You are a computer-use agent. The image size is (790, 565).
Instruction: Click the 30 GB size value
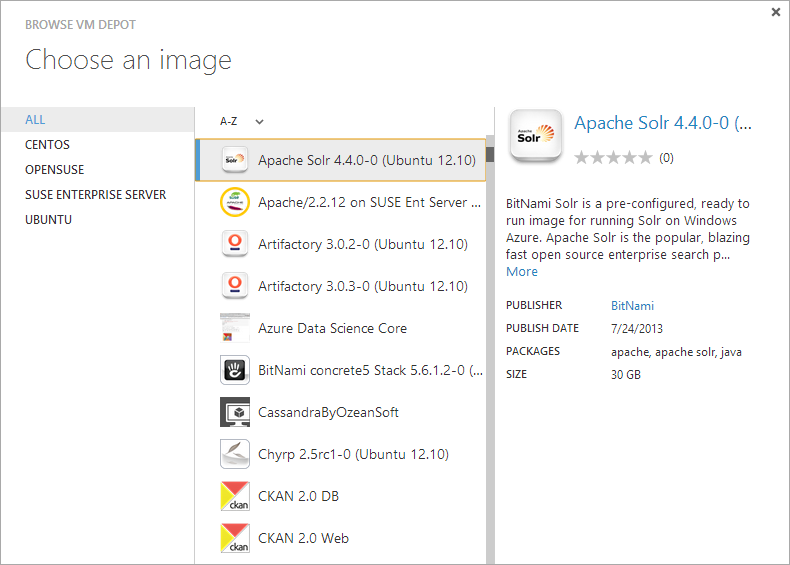pos(626,374)
